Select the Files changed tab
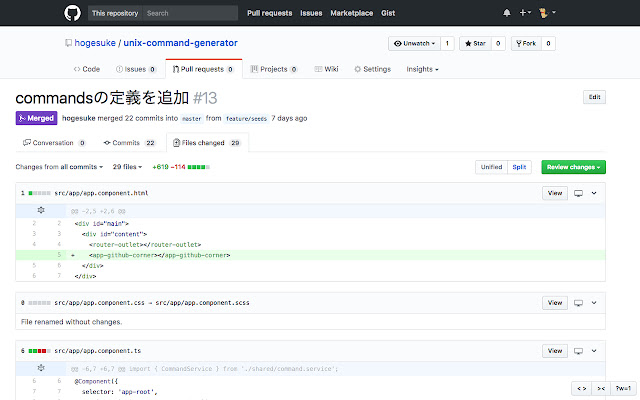This screenshot has width=640, height=400. [x=207, y=143]
